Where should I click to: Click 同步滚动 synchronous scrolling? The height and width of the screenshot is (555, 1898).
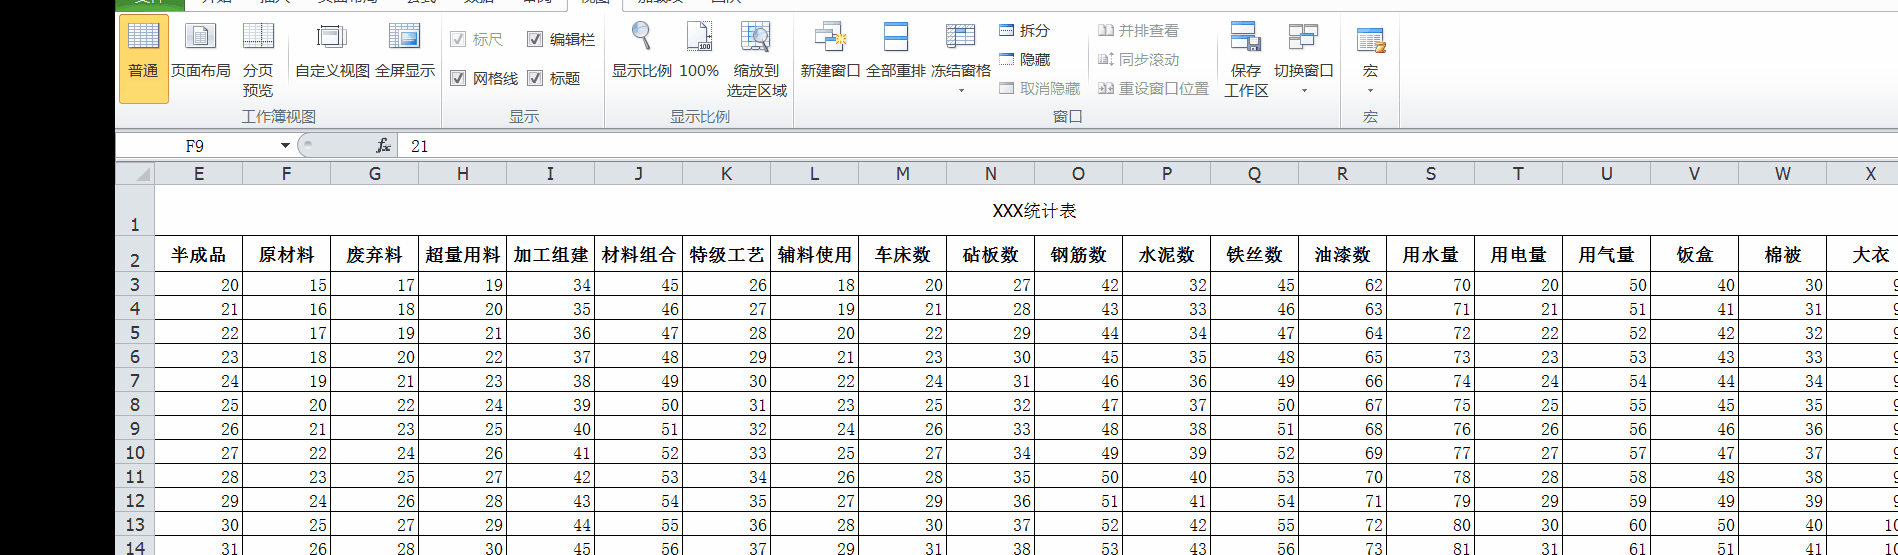click(x=1138, y=60)
